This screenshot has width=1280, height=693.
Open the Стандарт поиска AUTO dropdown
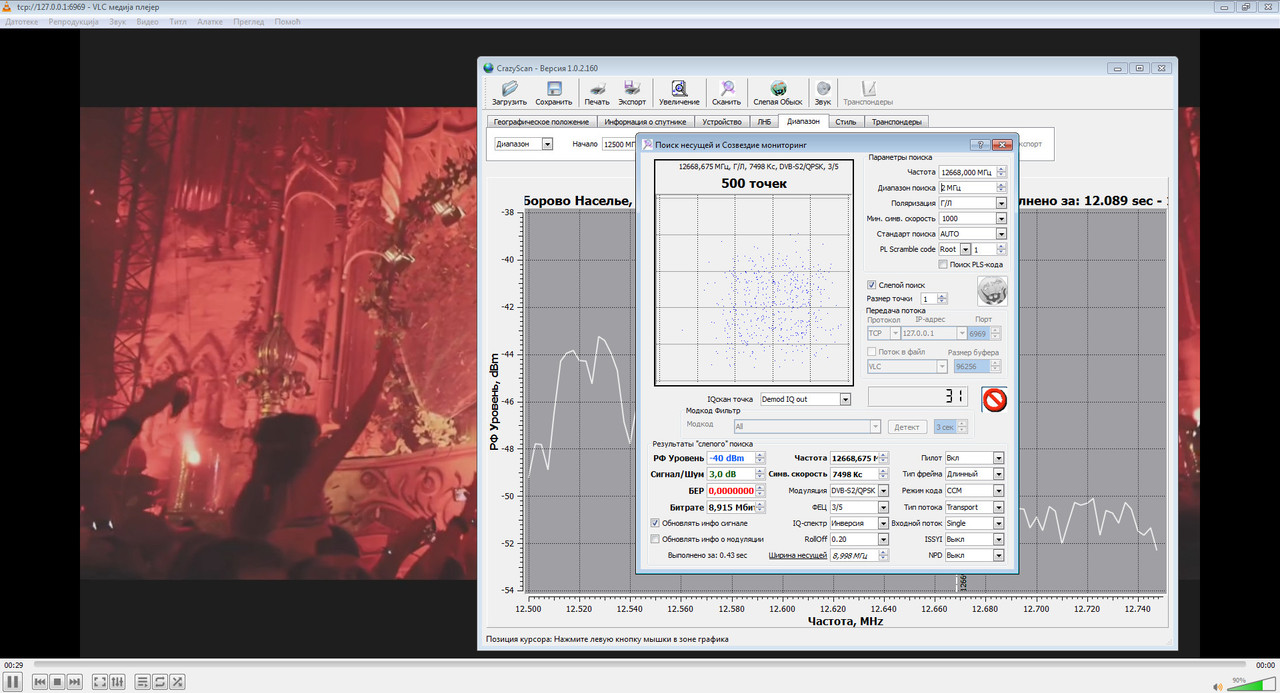(1001, 234)
